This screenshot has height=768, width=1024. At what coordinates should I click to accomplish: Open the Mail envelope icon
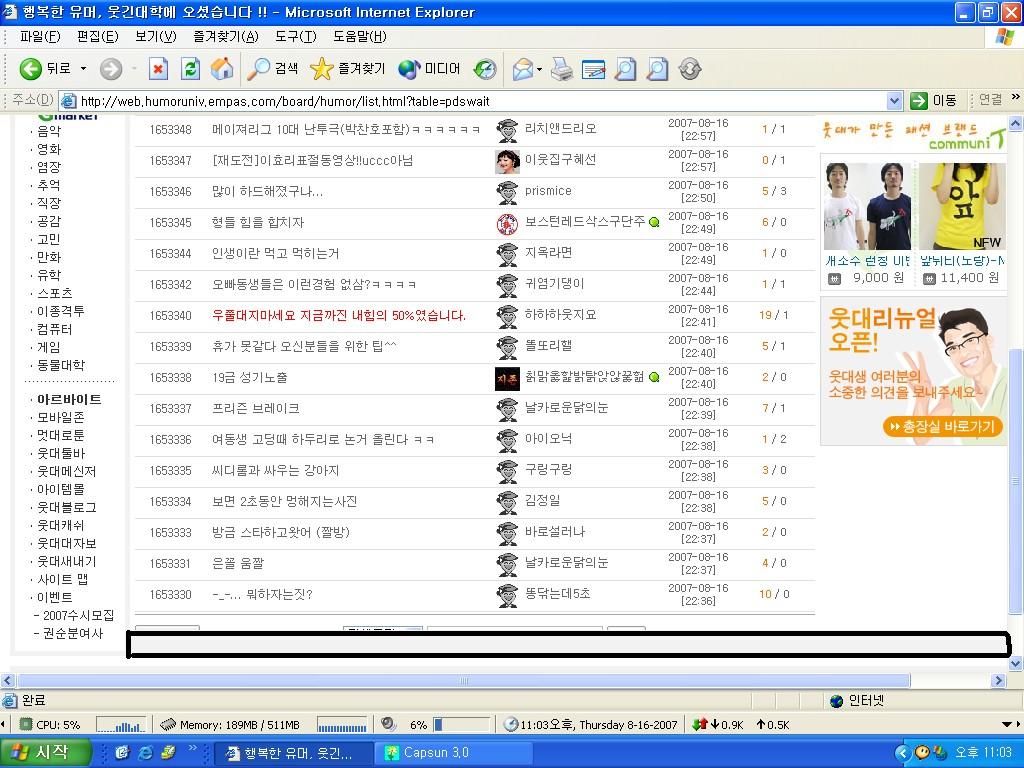523,69
